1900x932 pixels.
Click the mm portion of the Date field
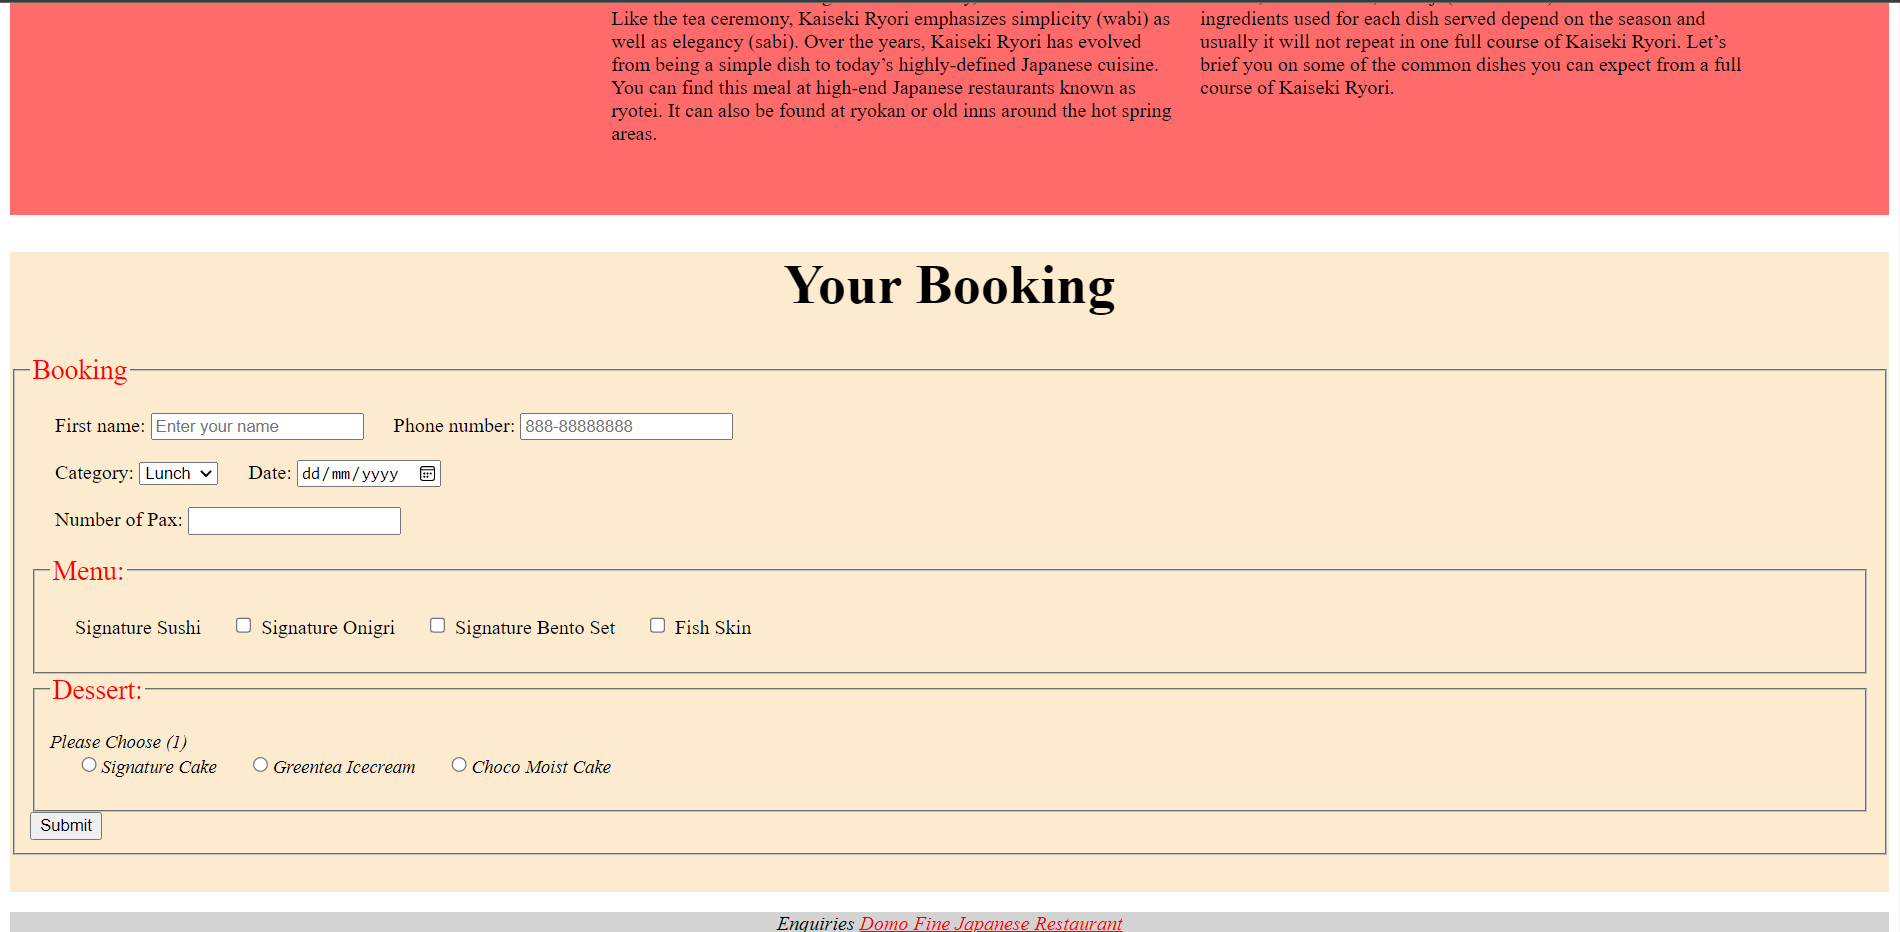343,473
